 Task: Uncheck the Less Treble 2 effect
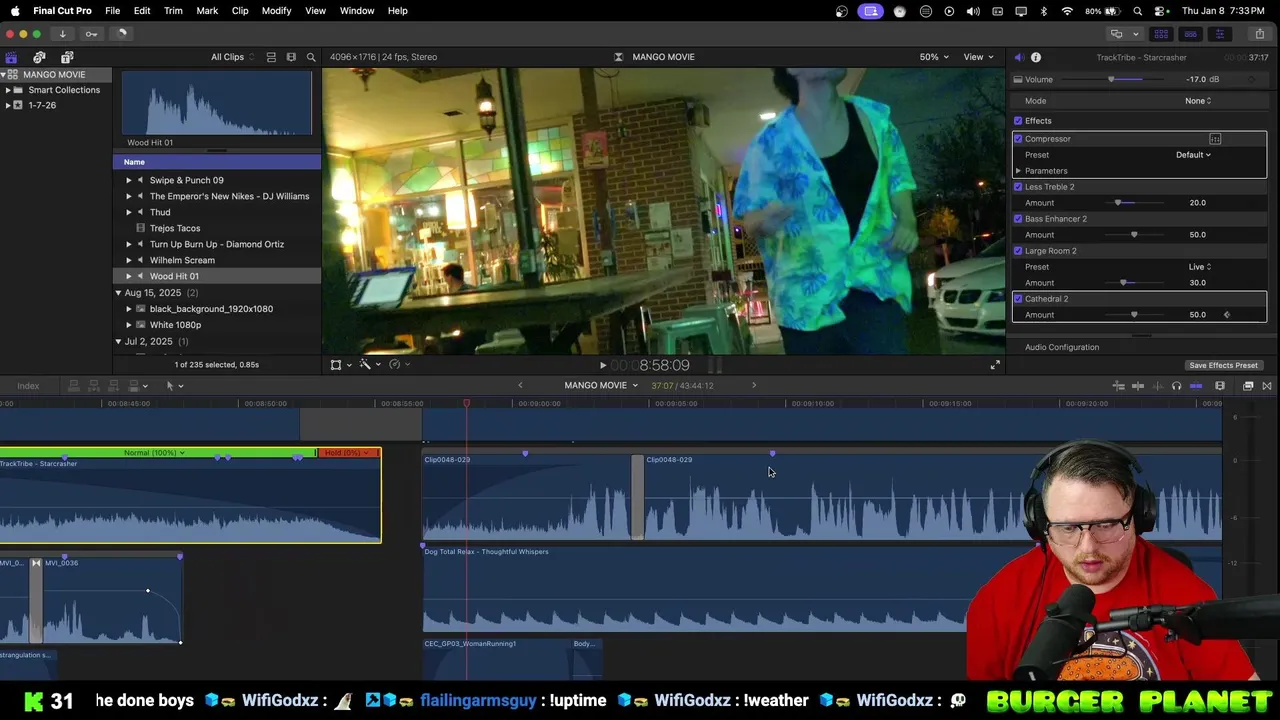(x=1018, y=187)
